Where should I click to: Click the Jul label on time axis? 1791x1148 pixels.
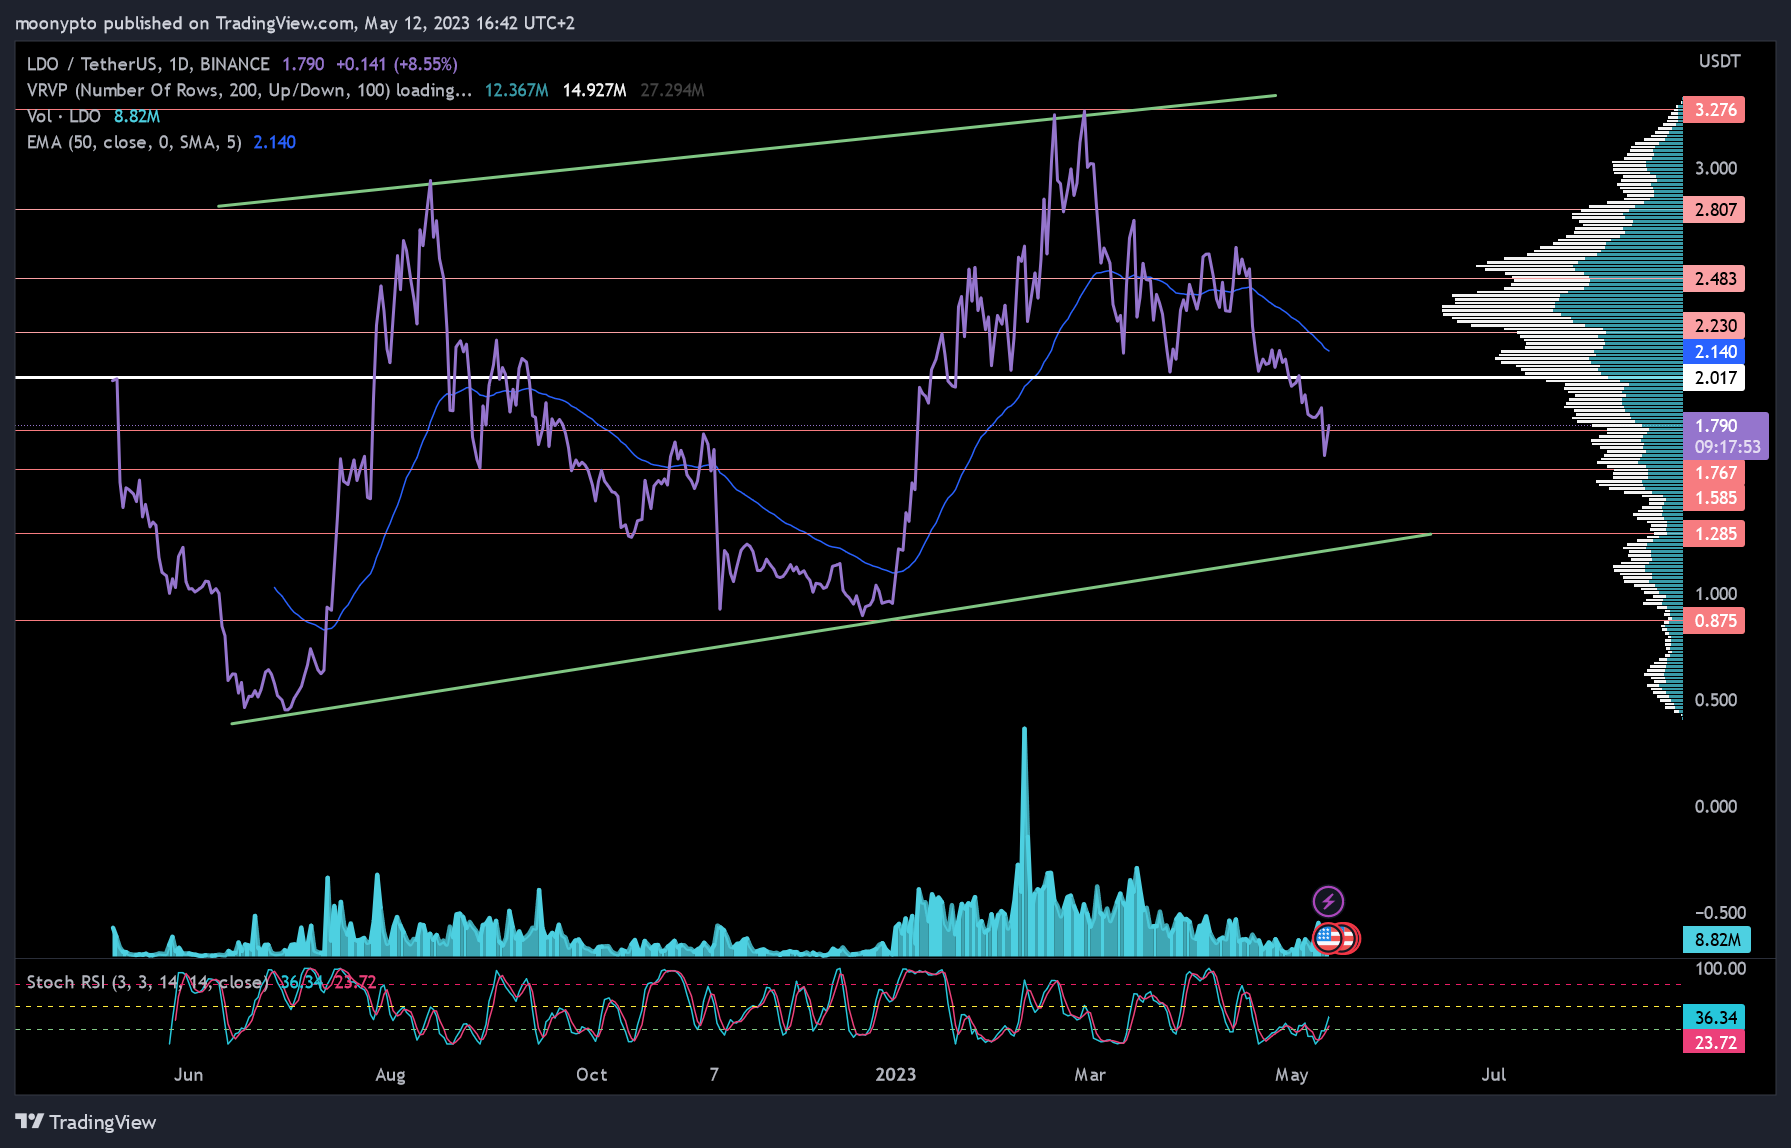[x=1493, y=1075]
